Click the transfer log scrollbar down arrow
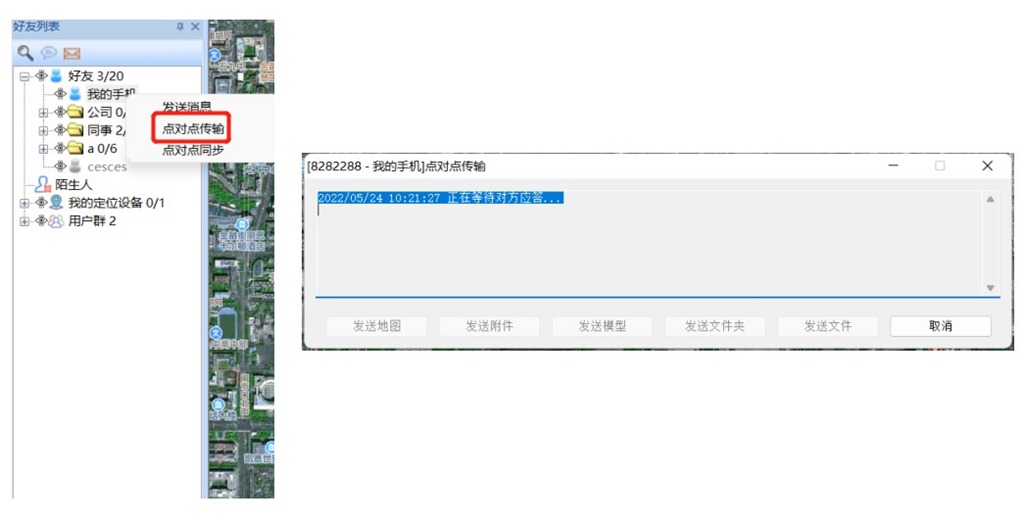 click(990, 288)
